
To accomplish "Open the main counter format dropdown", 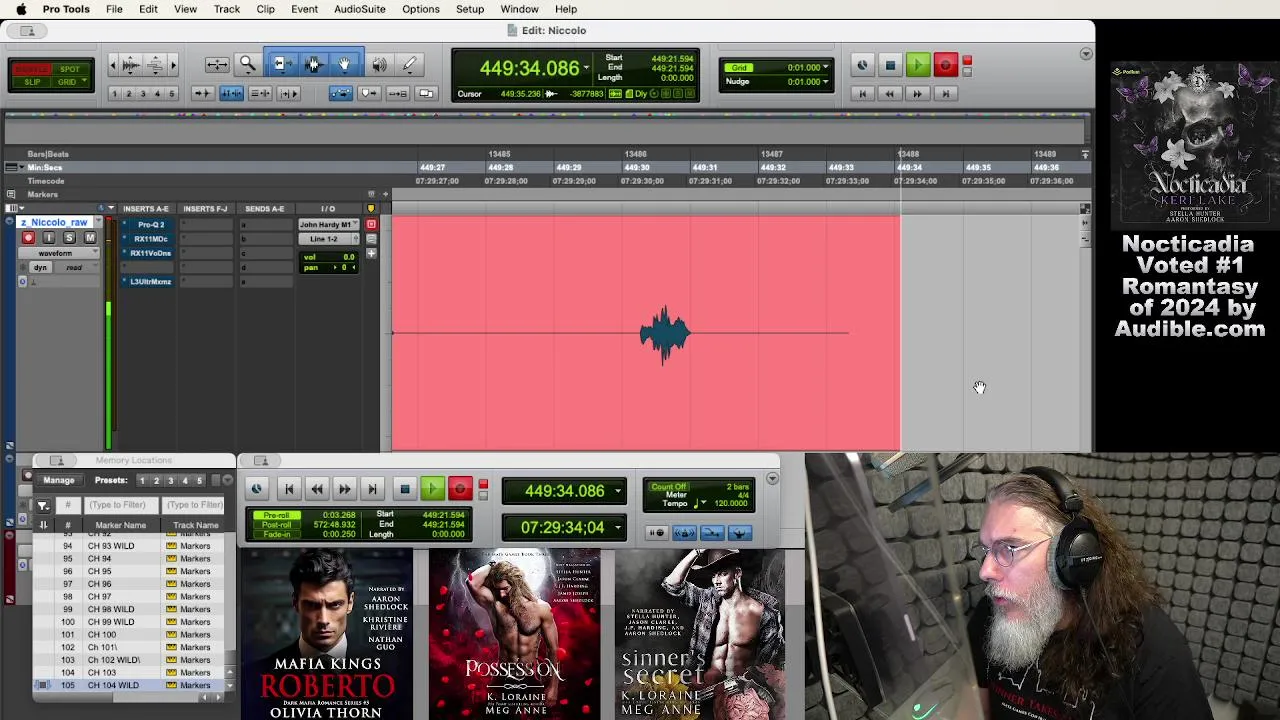I will [x=587, y=68].
